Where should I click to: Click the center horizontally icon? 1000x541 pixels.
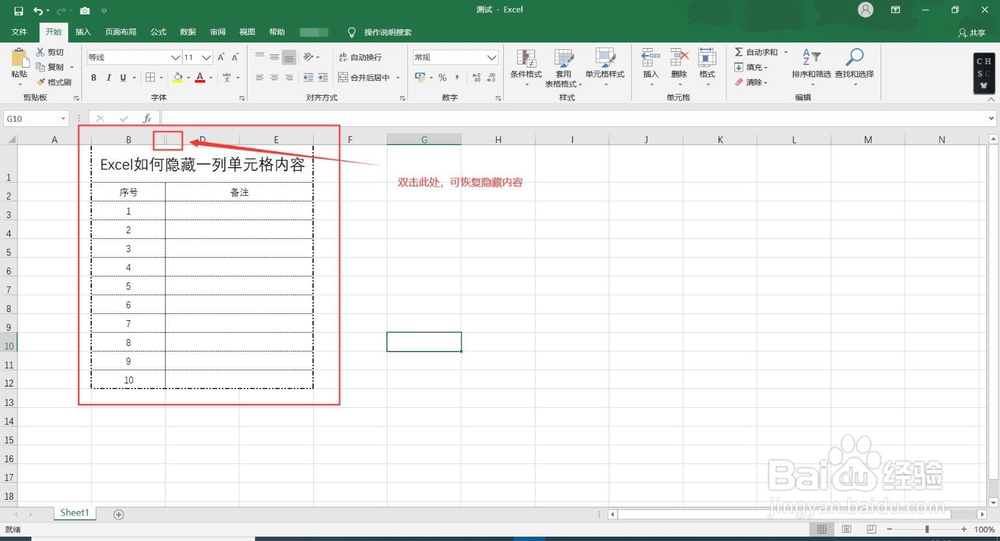274,77
